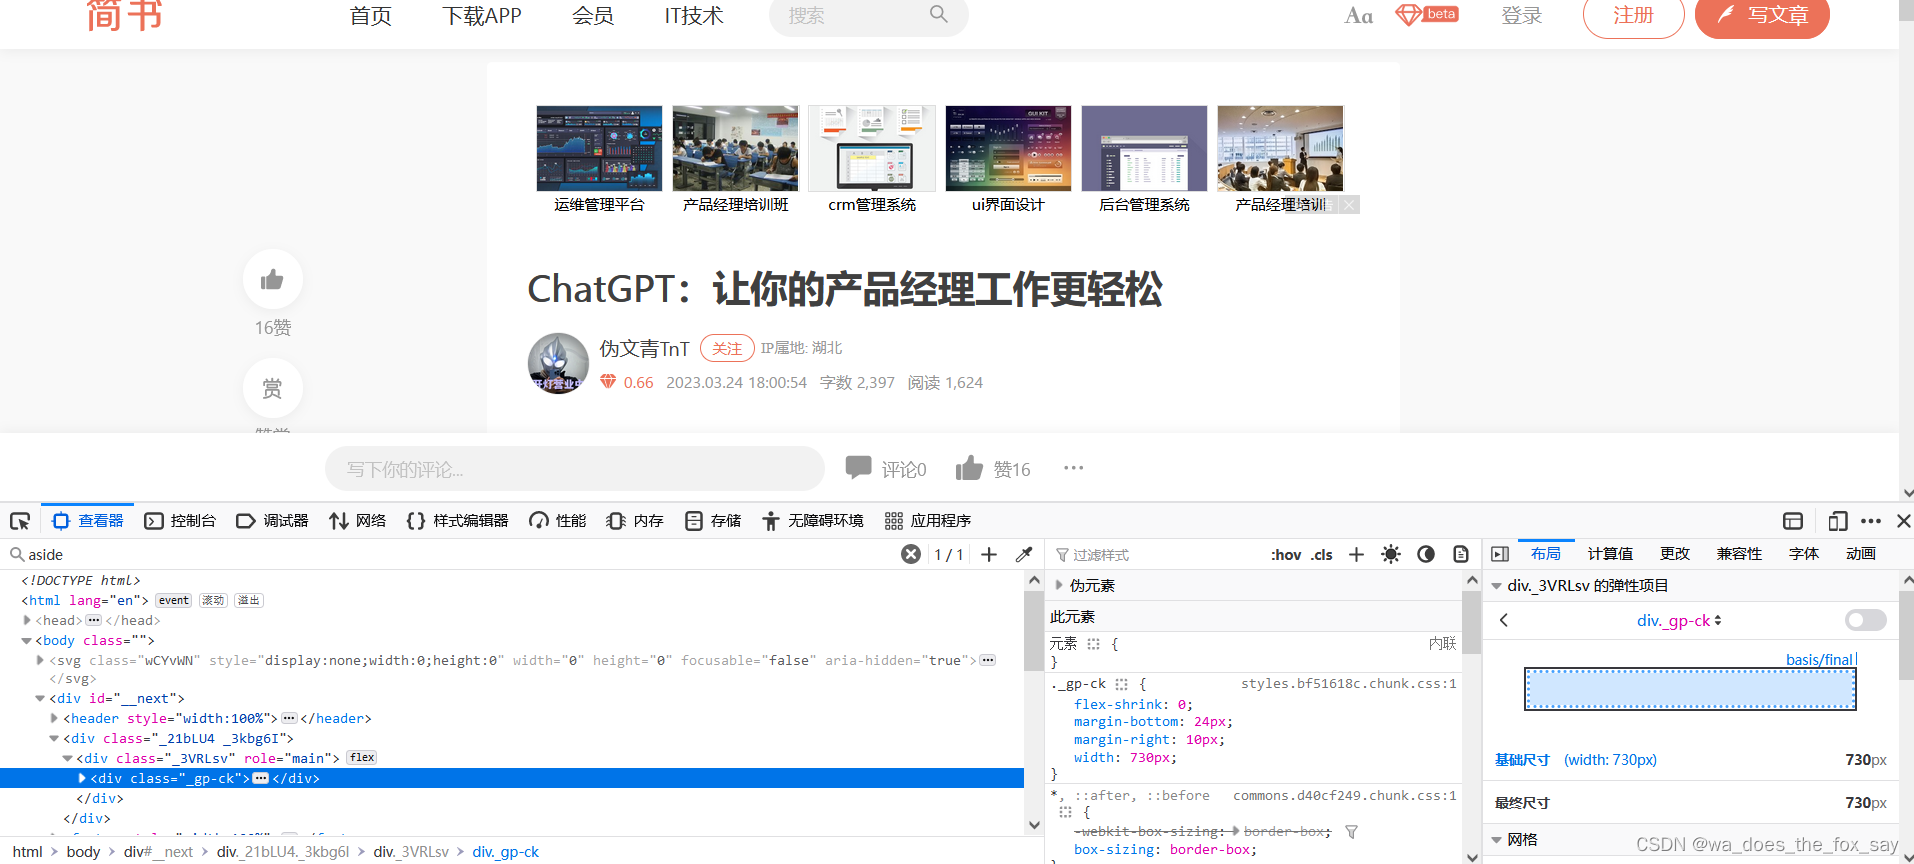Collapse the body node in the DOM tree
Screen dimensions: 1914x864
27,641
